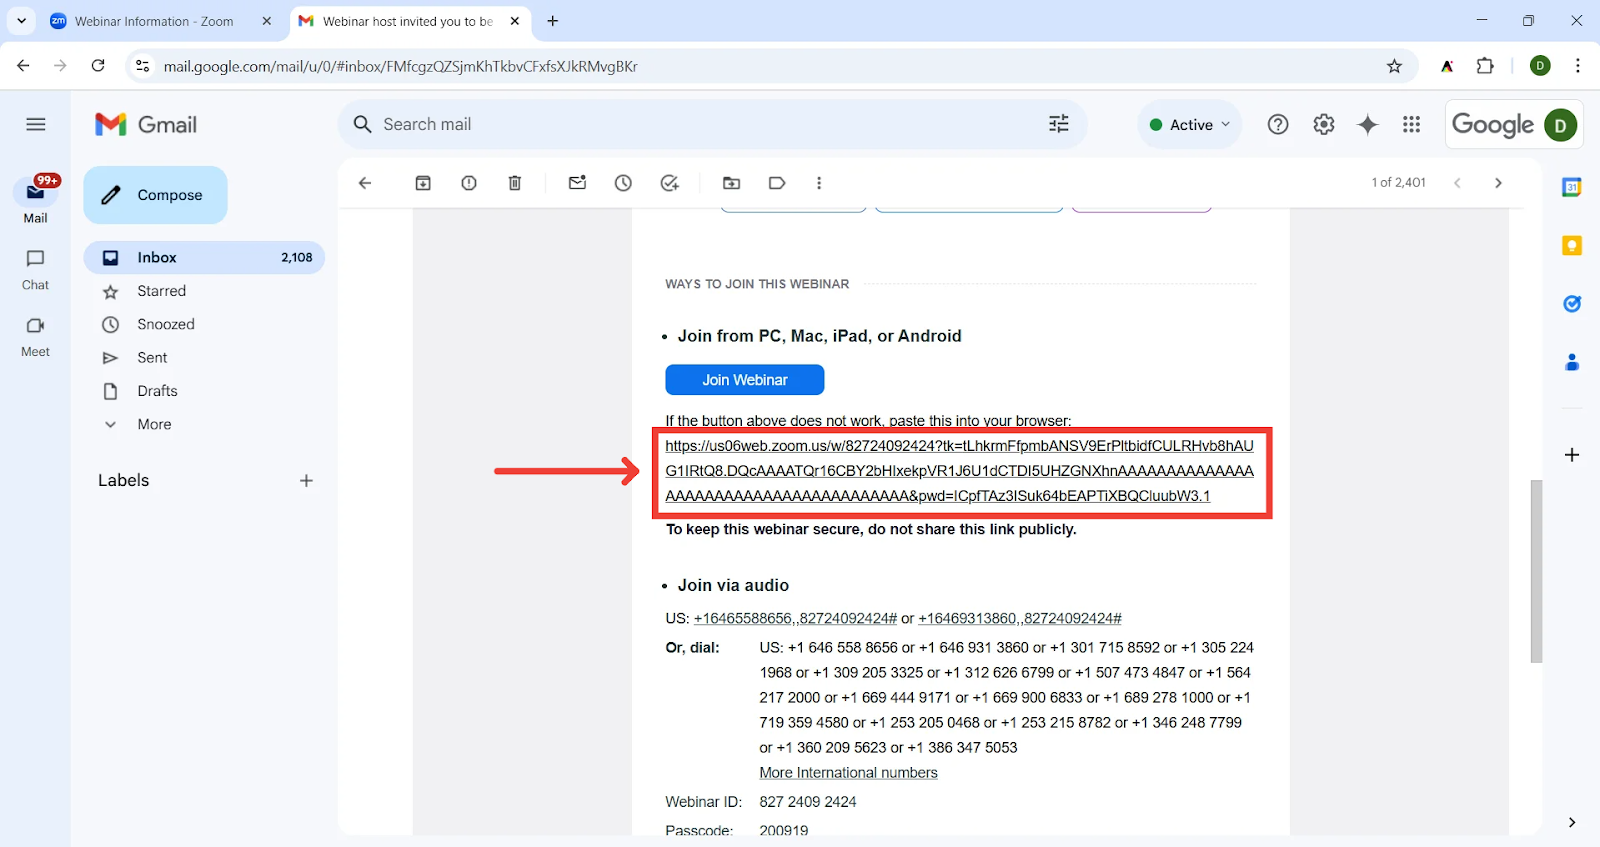Open Gmail settings gear
Screen dimensions: 1600x847
[x=1324, y=124]
